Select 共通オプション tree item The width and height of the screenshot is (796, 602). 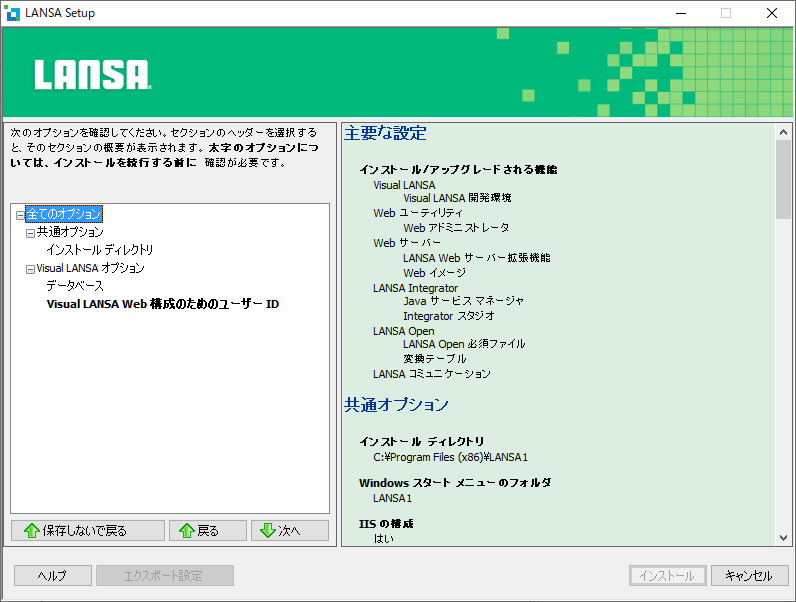pyautogui.click(x=70, y=232)
